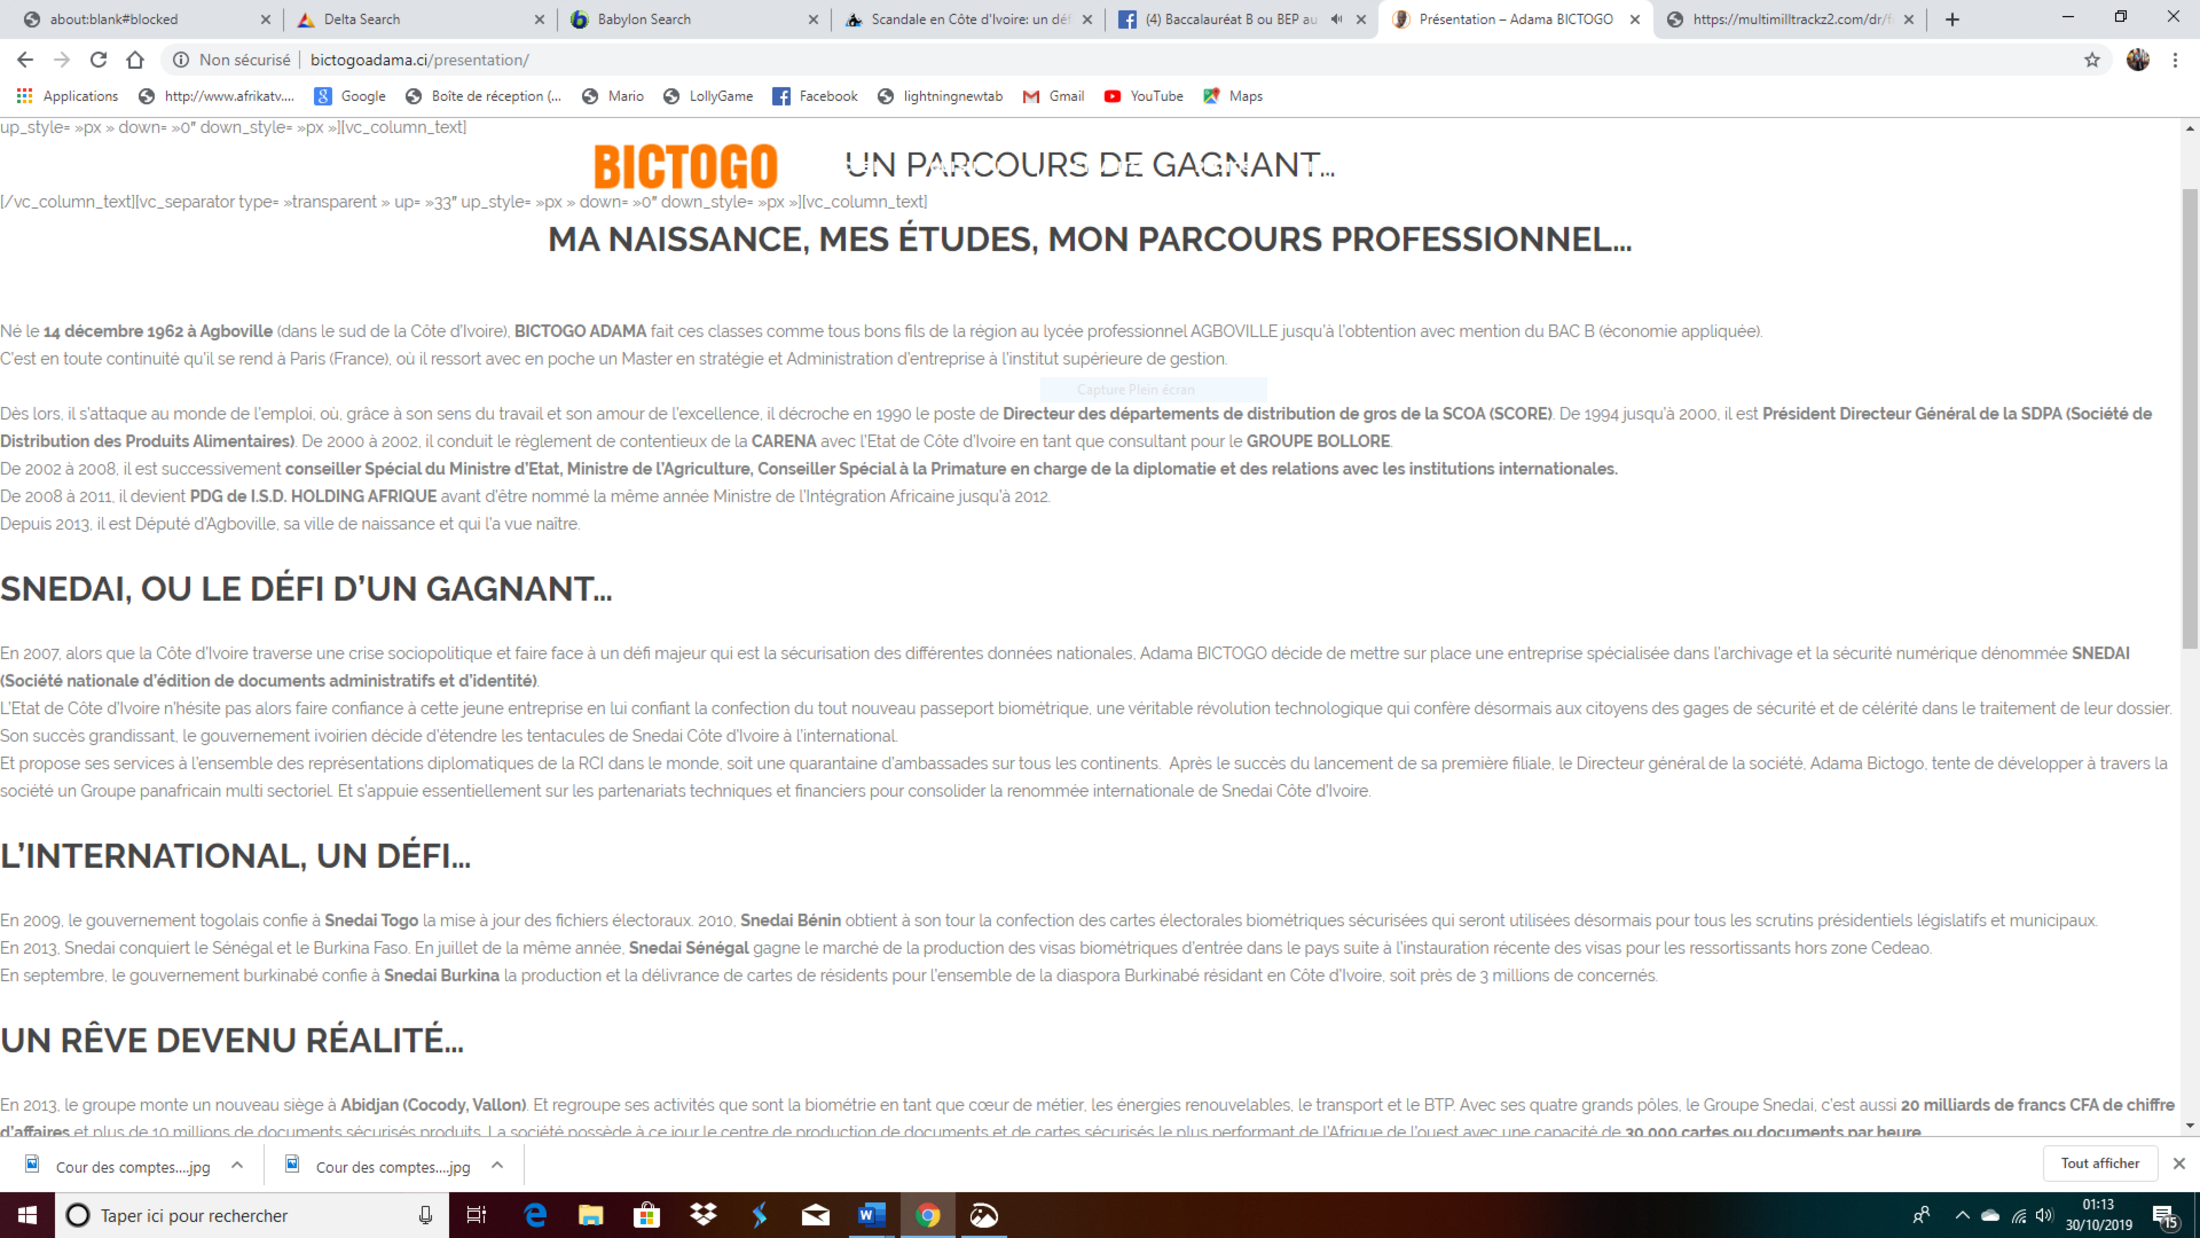Close the downloads bar
This screenshot has width=2200, height=1238.
pos(2179,1163)
